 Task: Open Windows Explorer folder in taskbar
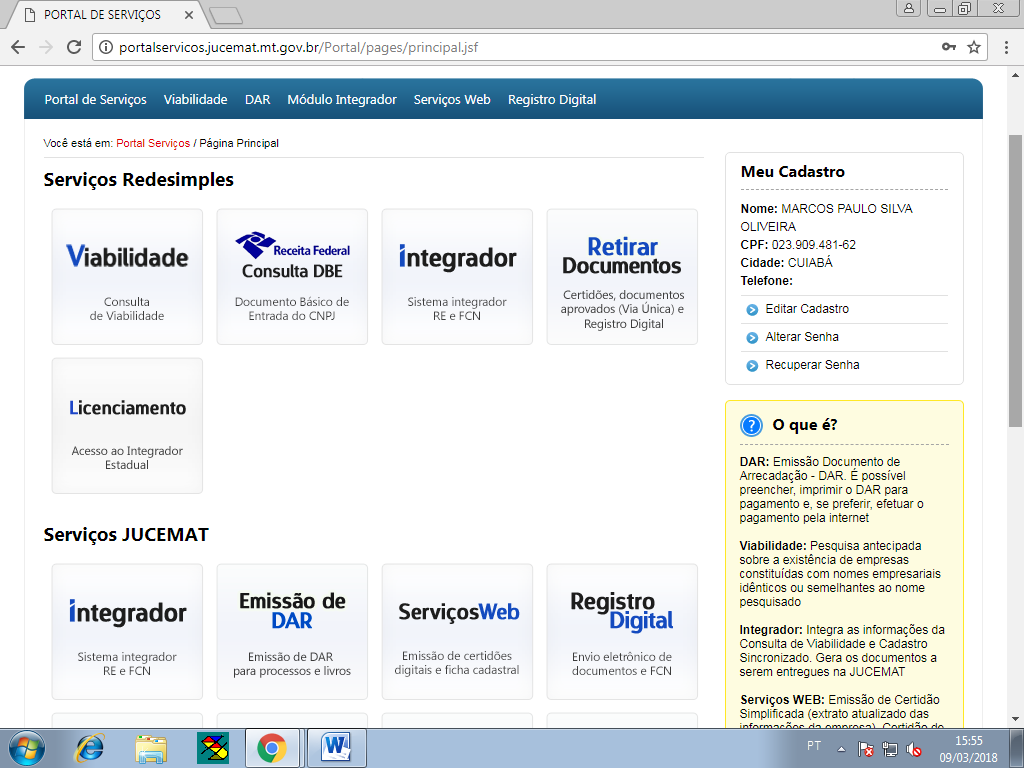[152, 748]
